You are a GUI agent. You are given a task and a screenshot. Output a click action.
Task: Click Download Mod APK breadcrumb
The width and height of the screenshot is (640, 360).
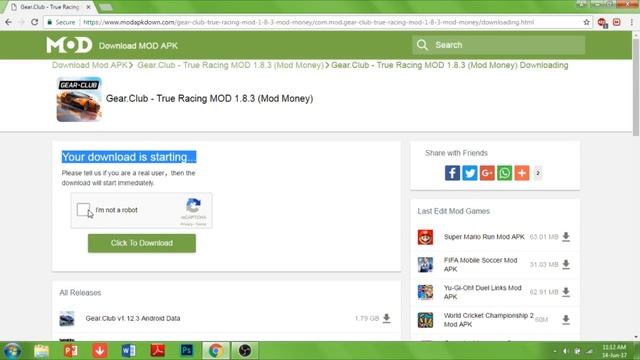click(x=89, y=65)
